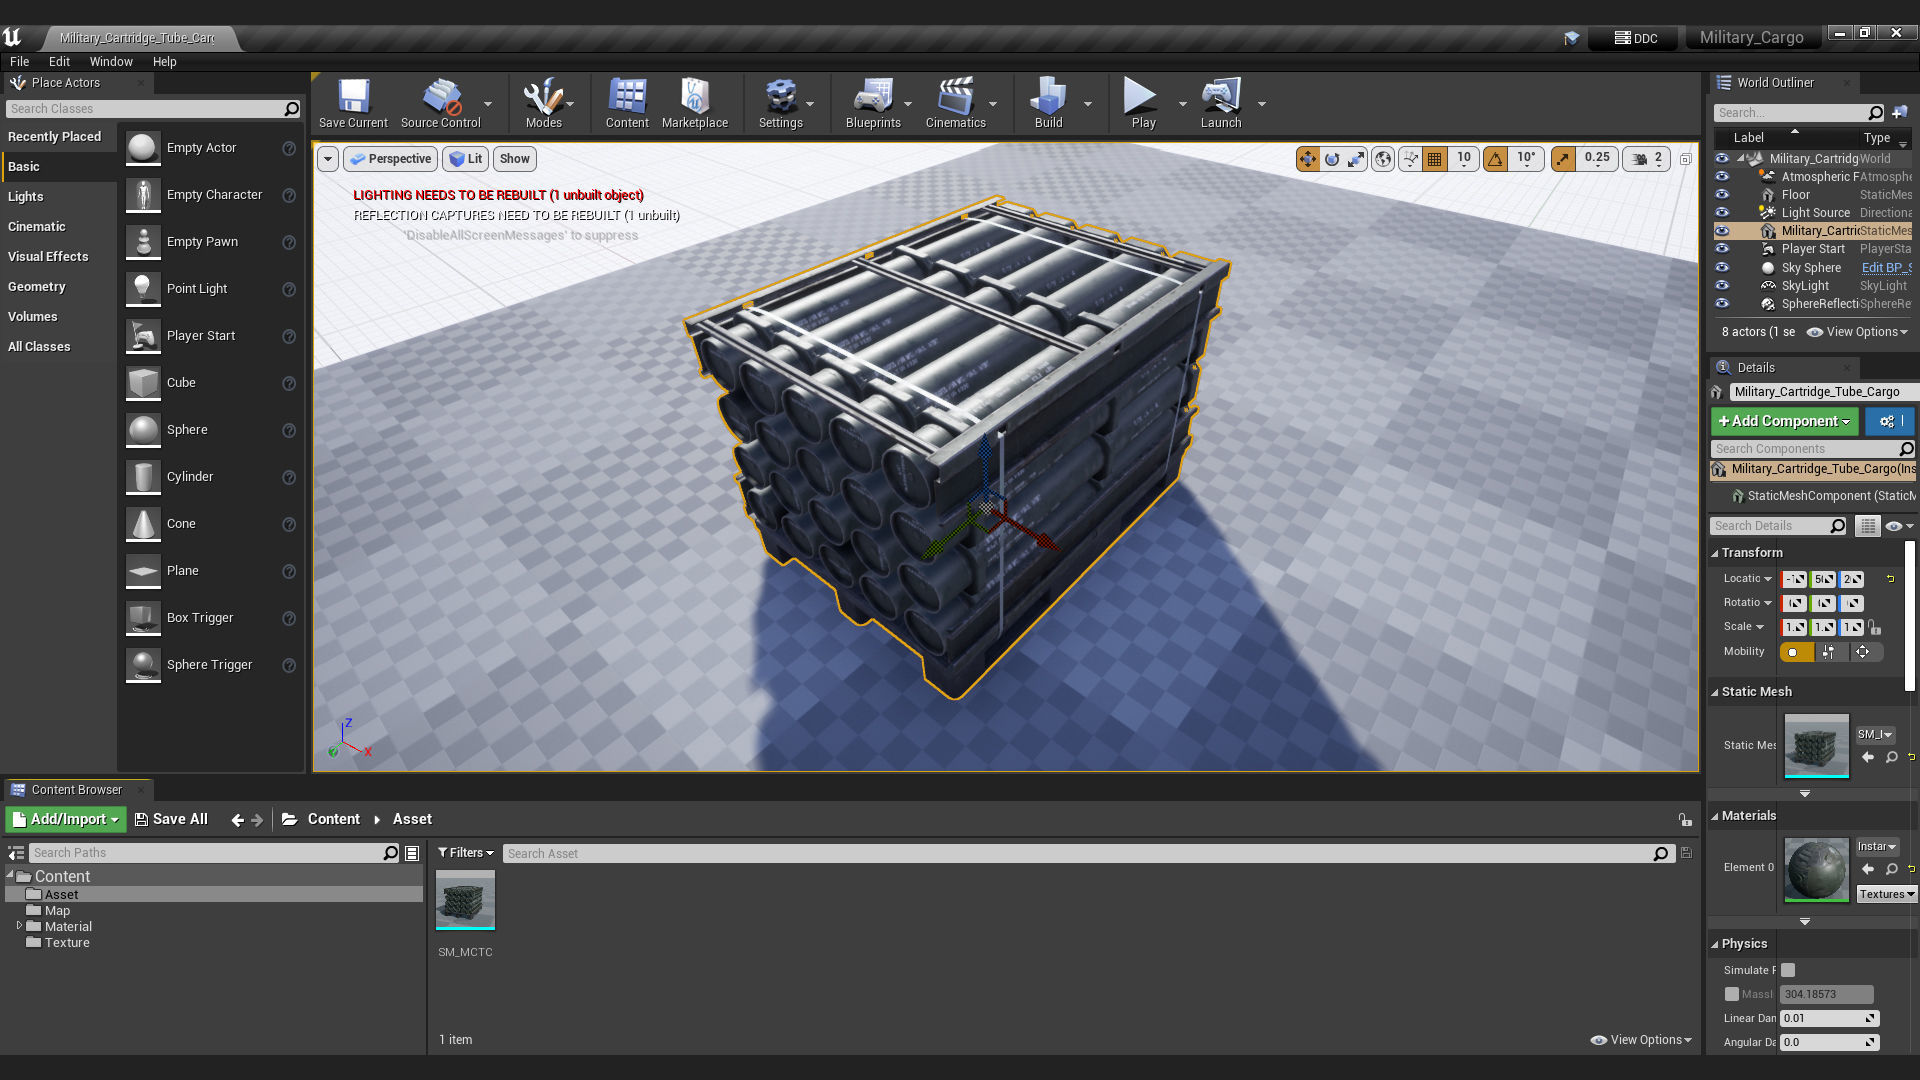
Task: Expand the Material folder in the tree
Action: [19, 926]
